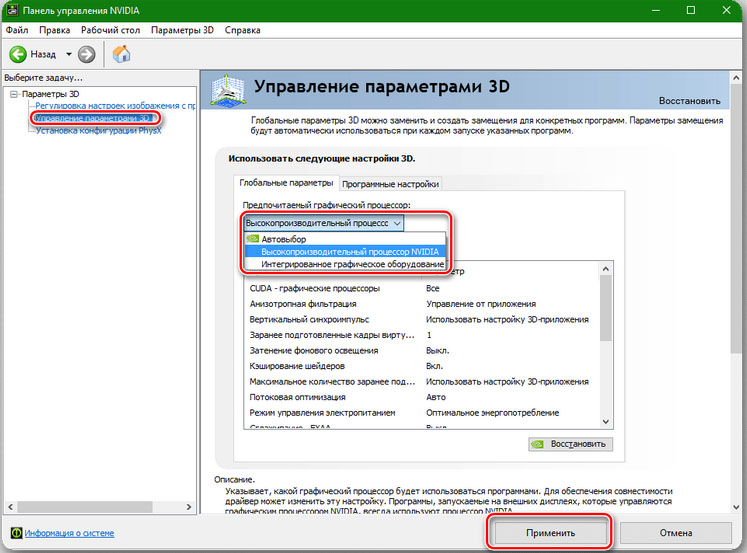Click the task tree horizontal scroll right arrow
747x553 pixels.
(189, 507)
